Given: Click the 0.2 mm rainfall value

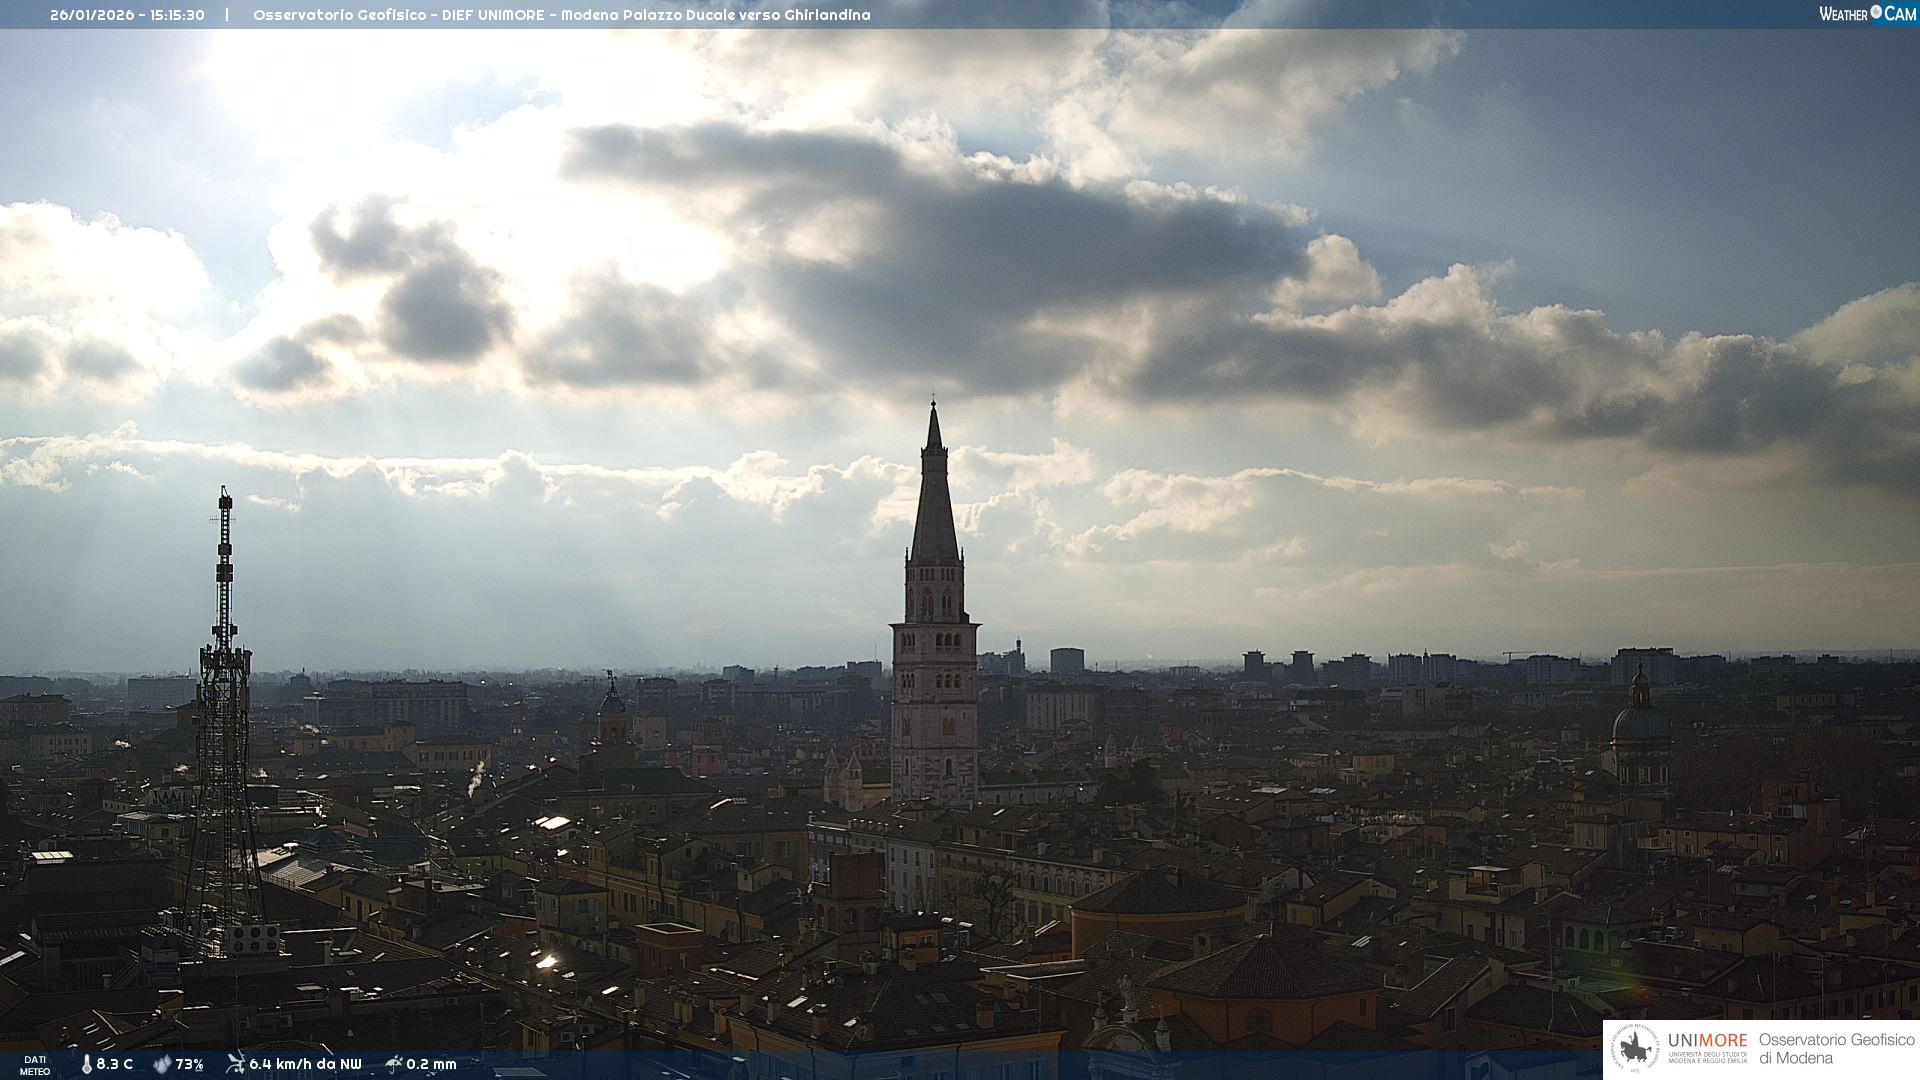Looking at the screenshot, I should tap(431, 1064).
